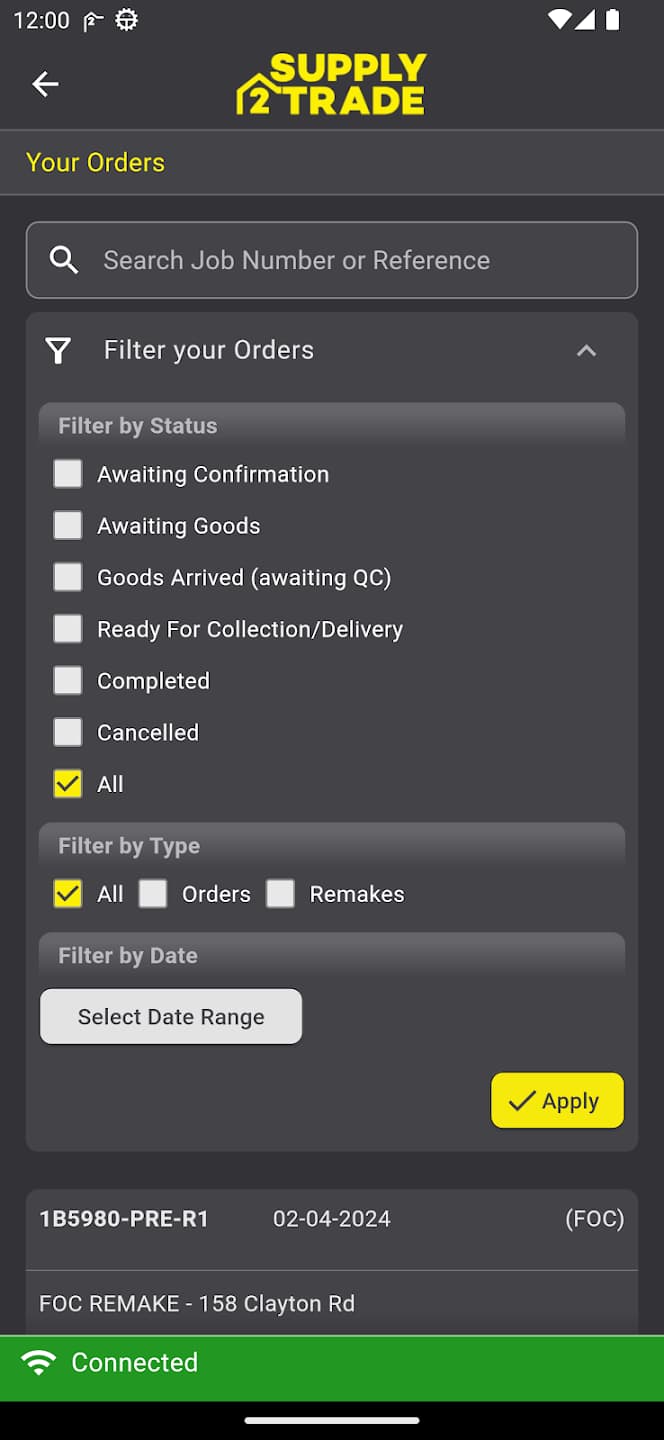The width and height of the screenshot is (664, 1440).
Task: Click the checkmark icon inside Apply button
Action: tap(522, 1100)
